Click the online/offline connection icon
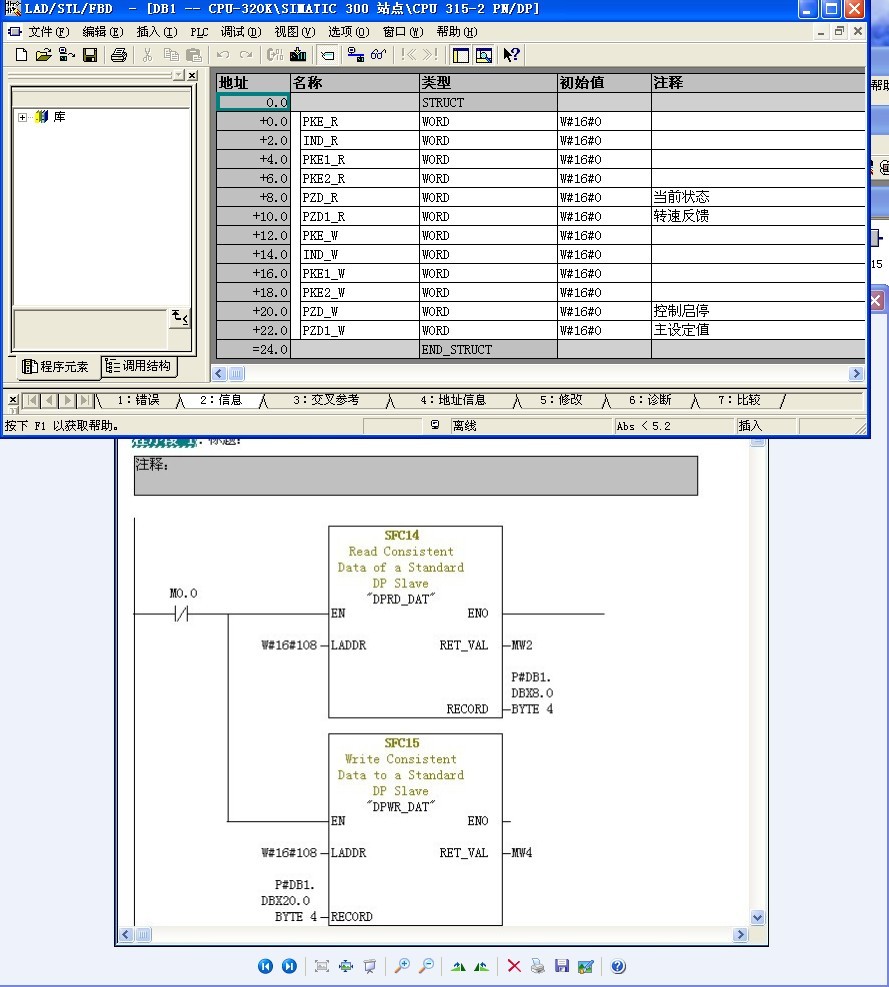This screenshot has height=987, width=889. coord(356,55)
